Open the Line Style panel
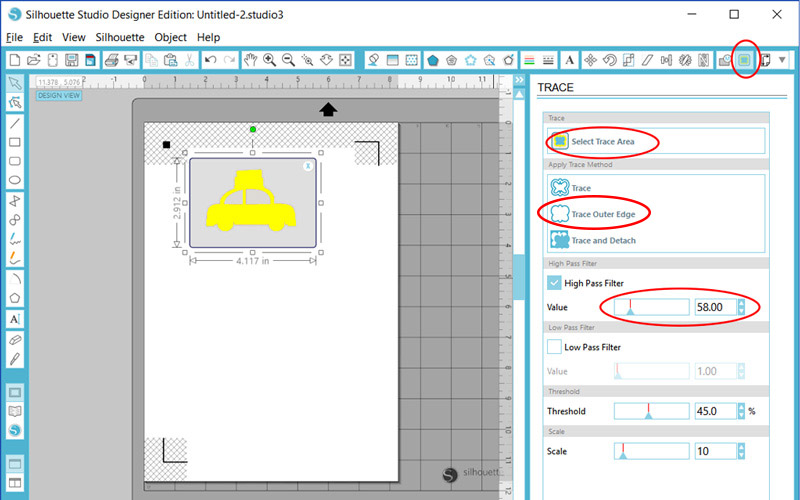This screenshot has height=500, width=800. [548, 60]
